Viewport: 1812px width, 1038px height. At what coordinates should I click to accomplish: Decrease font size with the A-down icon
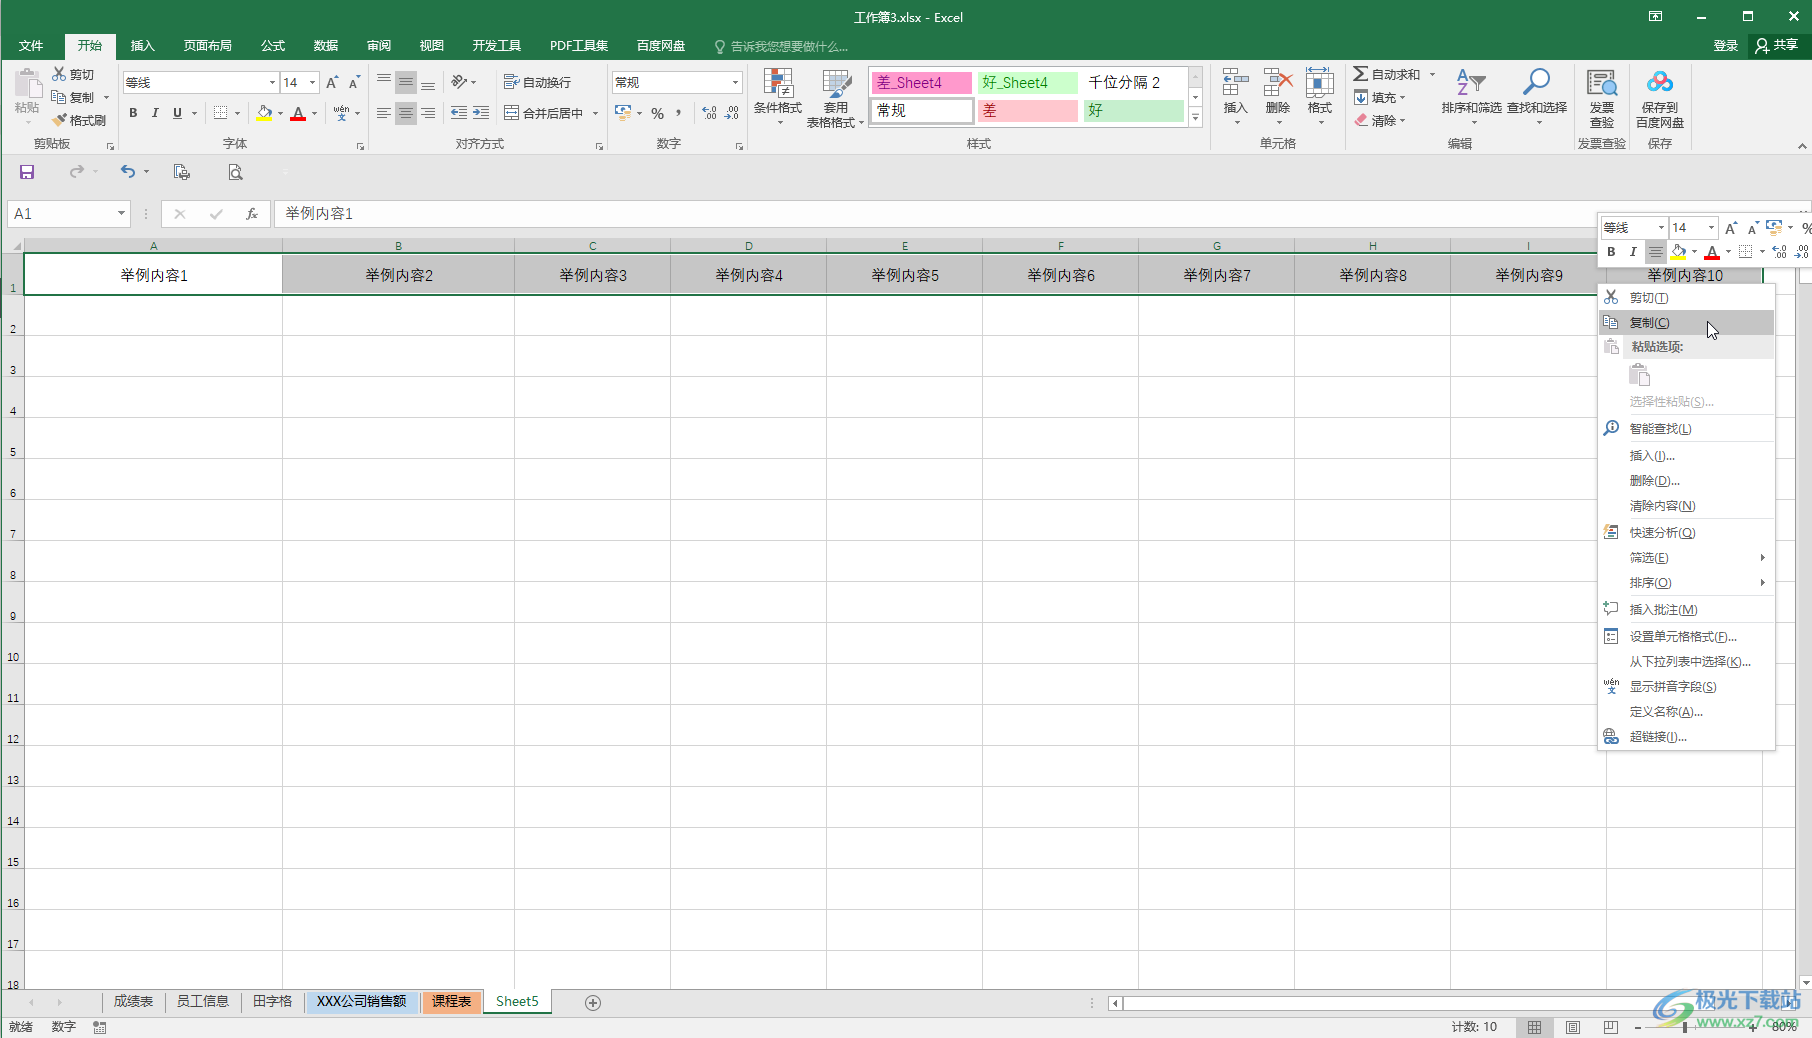(x=354, y=82)
